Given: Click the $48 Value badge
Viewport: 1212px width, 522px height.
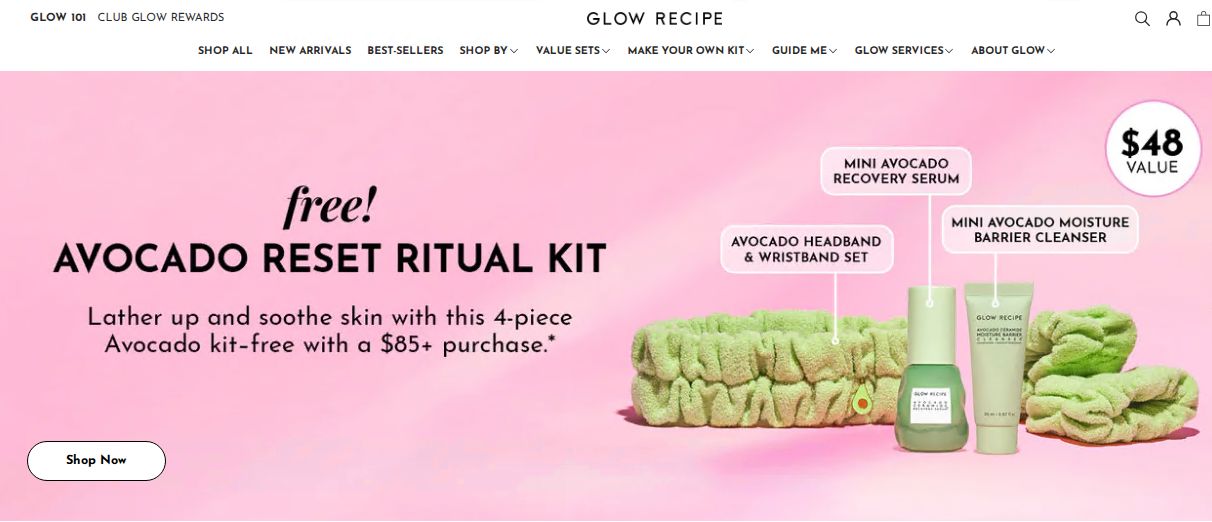Looking at the screenshot, I should coord(1151,148).
